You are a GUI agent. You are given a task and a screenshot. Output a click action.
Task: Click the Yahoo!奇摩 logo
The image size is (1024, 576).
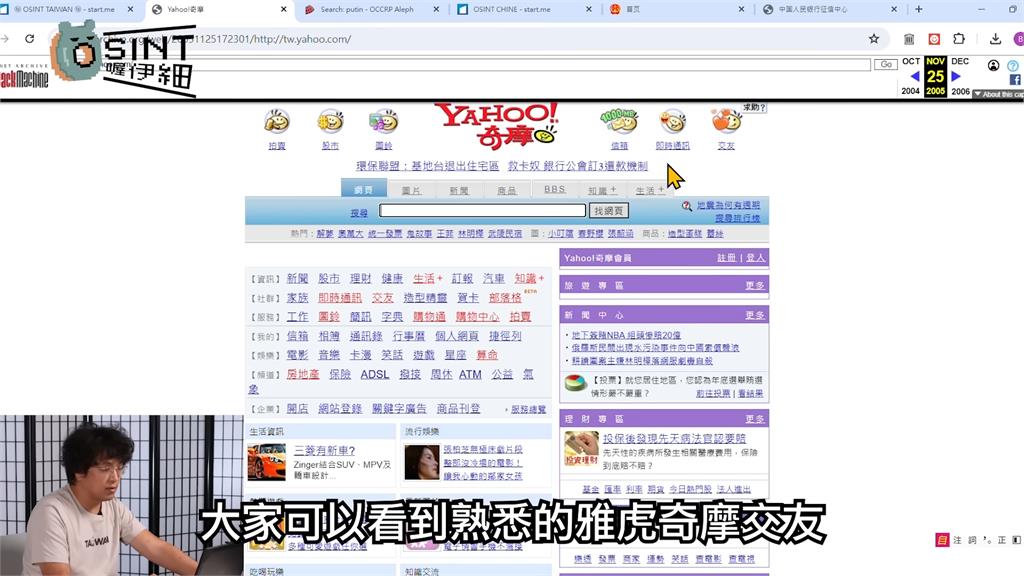pos(497,125)
